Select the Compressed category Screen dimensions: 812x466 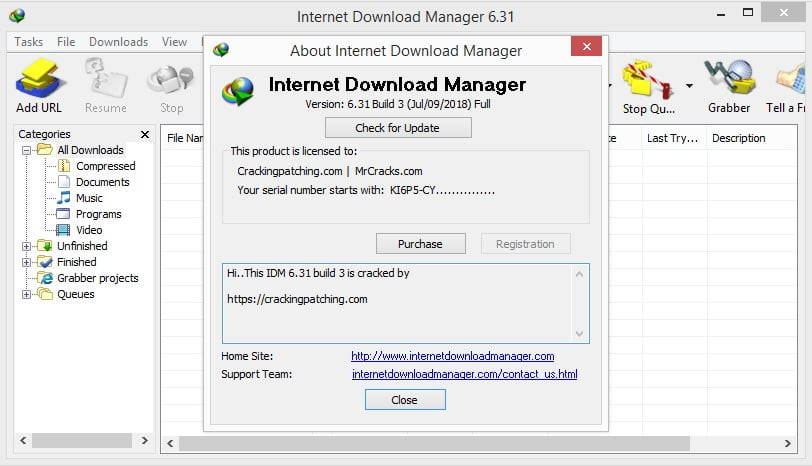click(106, 166)
